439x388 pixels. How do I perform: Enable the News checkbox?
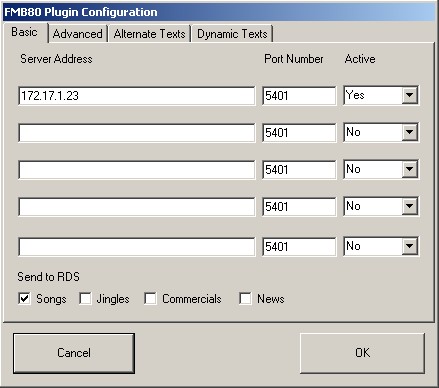(245, 299)
